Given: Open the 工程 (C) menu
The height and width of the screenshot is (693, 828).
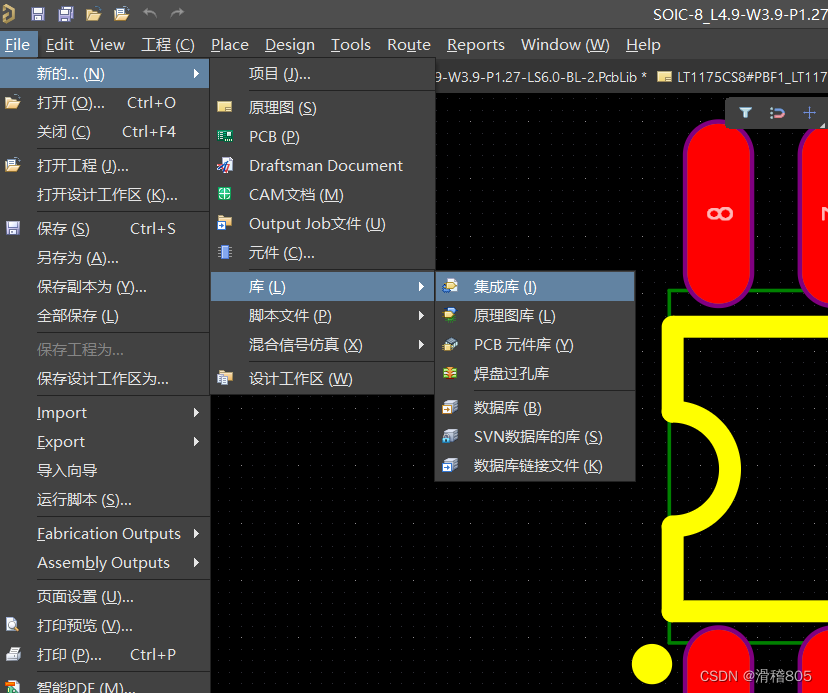Looking at the screenshot, I should click(168, 45).
